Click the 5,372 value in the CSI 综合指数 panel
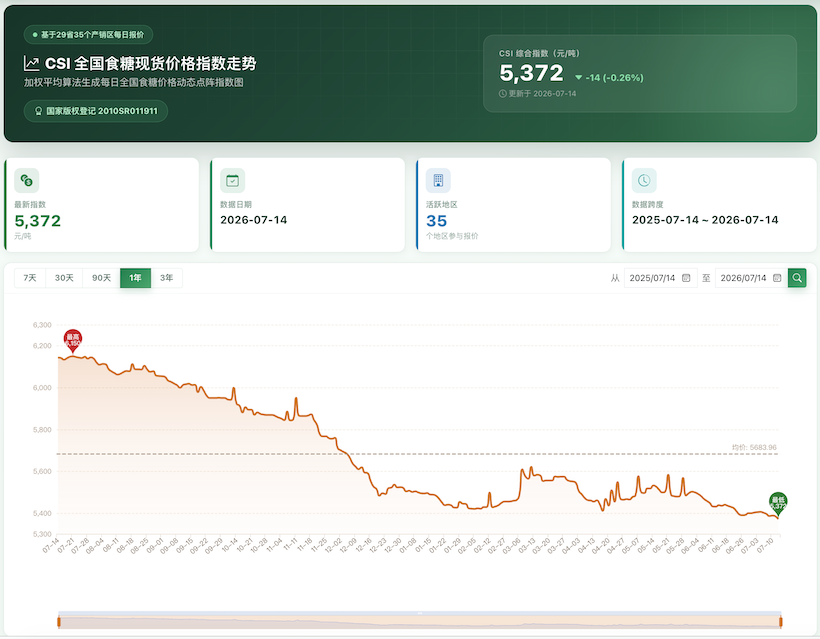 (531, 73)
